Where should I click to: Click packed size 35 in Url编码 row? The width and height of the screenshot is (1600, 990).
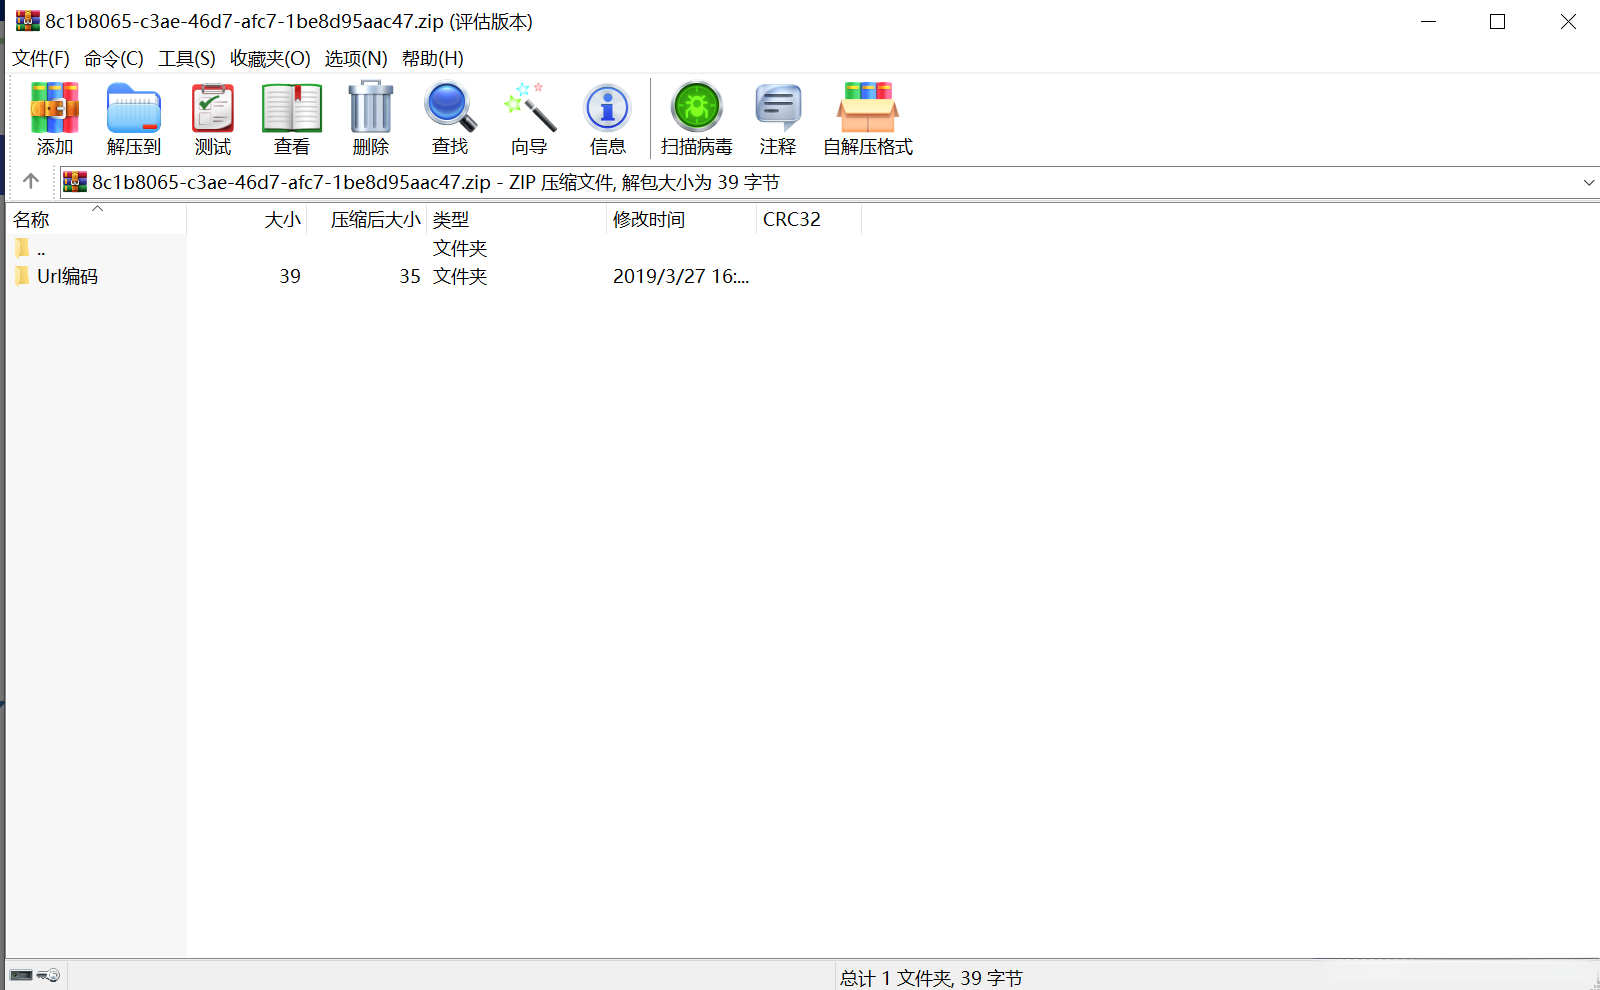click(410, 276)
